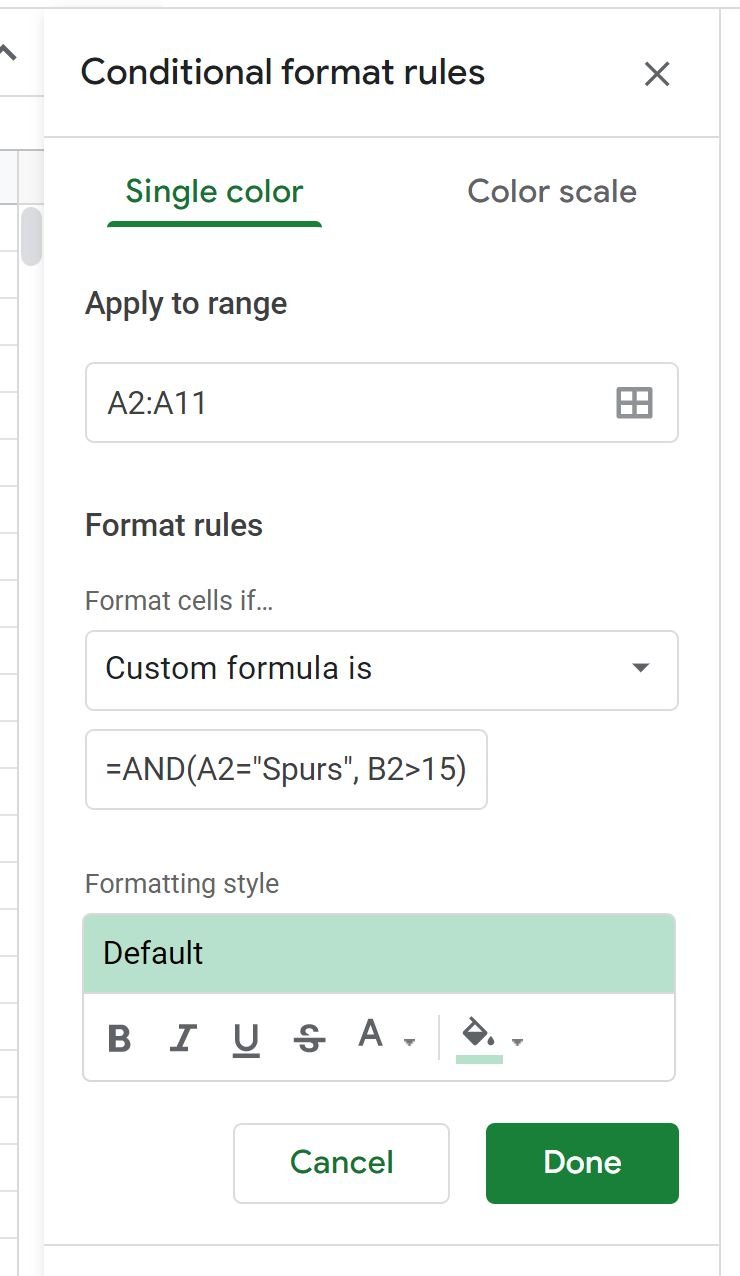
Task: Toggle Strikethrough formatting style
Action: tap(309, 1040)
